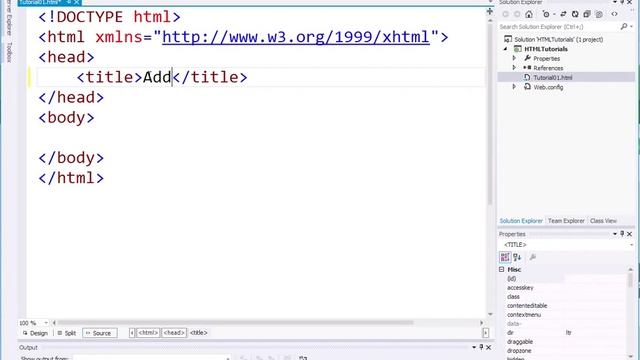Click the Properties panel vertical scrollbar

pos(630,280)
